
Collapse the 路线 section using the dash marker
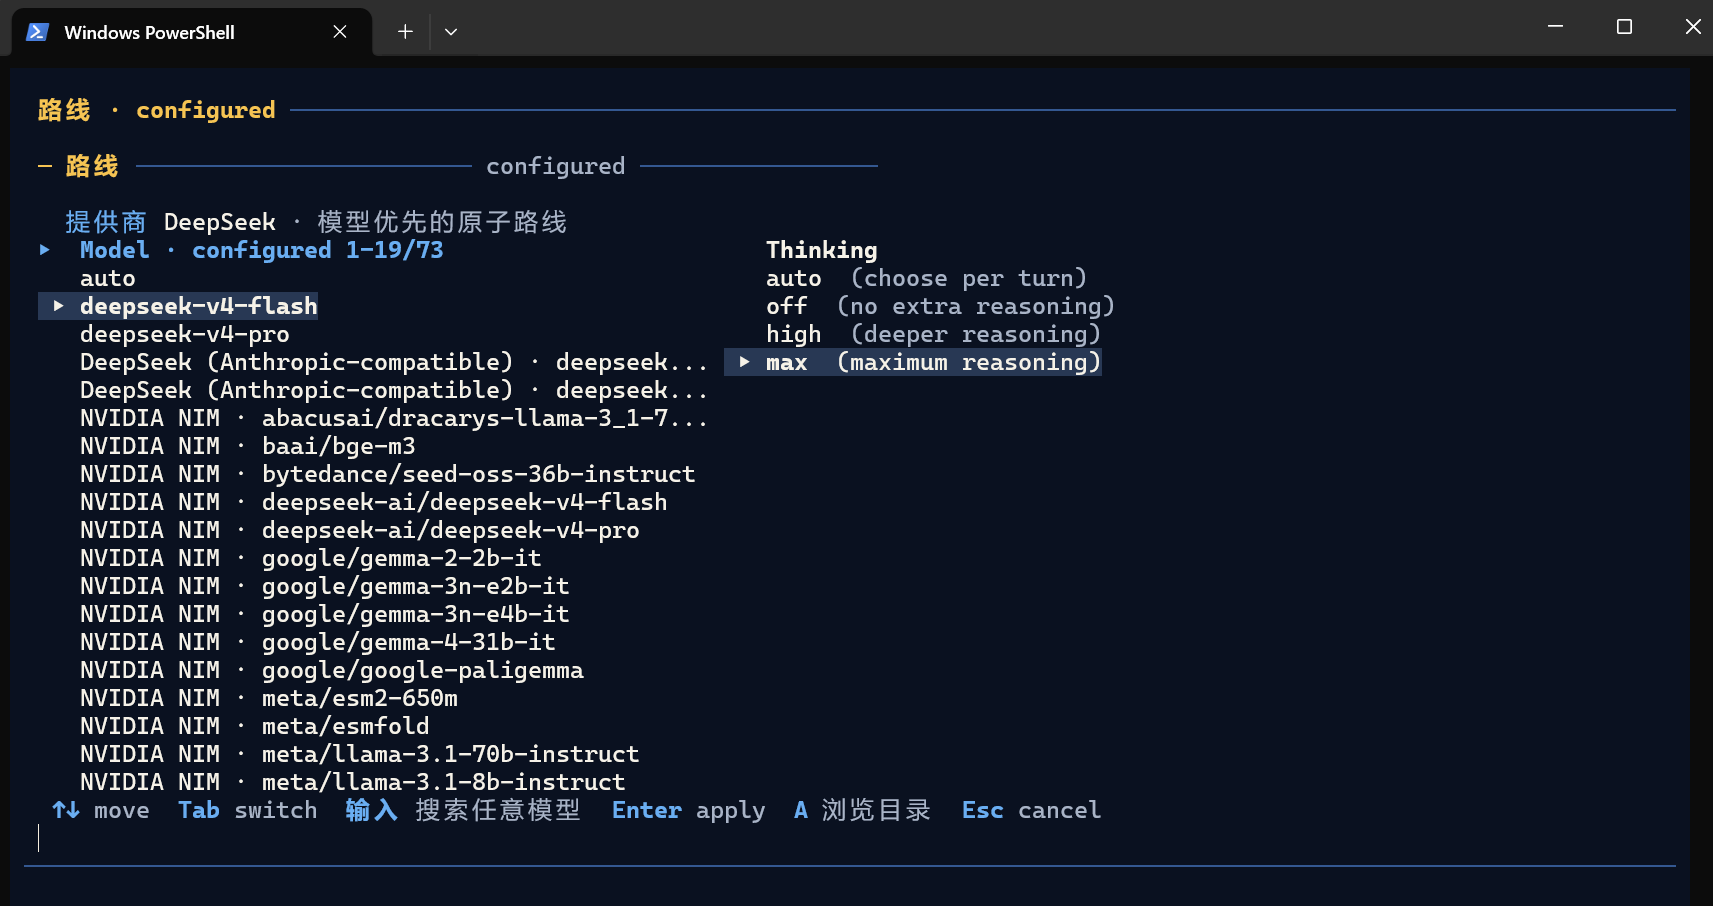(45, 166)
